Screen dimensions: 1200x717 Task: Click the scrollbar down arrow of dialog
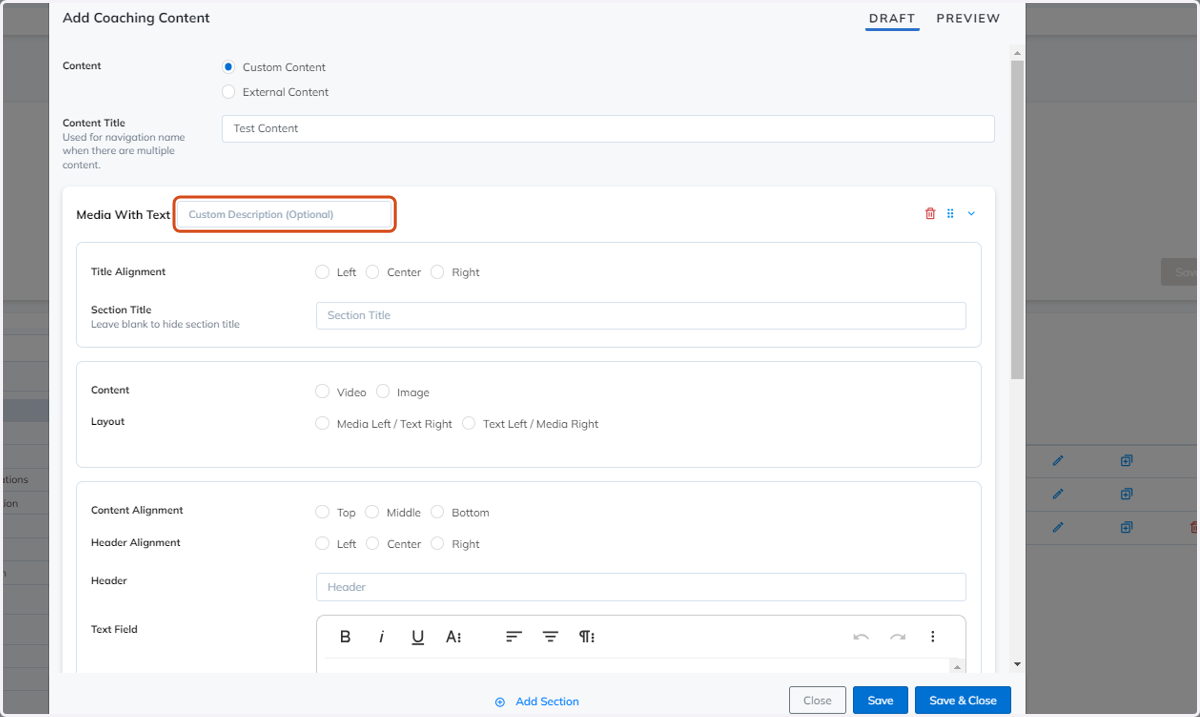1017,664
